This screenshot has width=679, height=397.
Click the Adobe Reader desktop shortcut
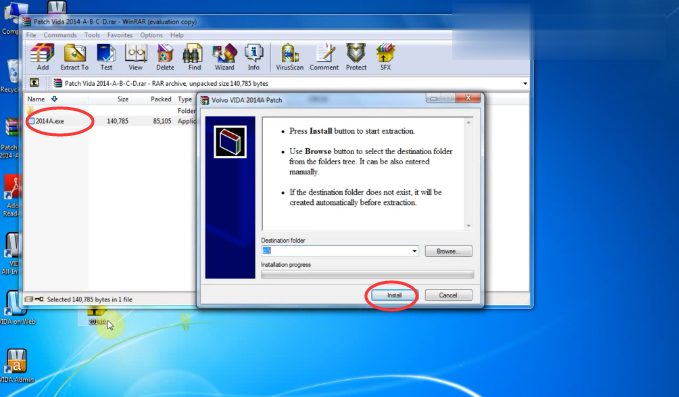click(11, 195)
